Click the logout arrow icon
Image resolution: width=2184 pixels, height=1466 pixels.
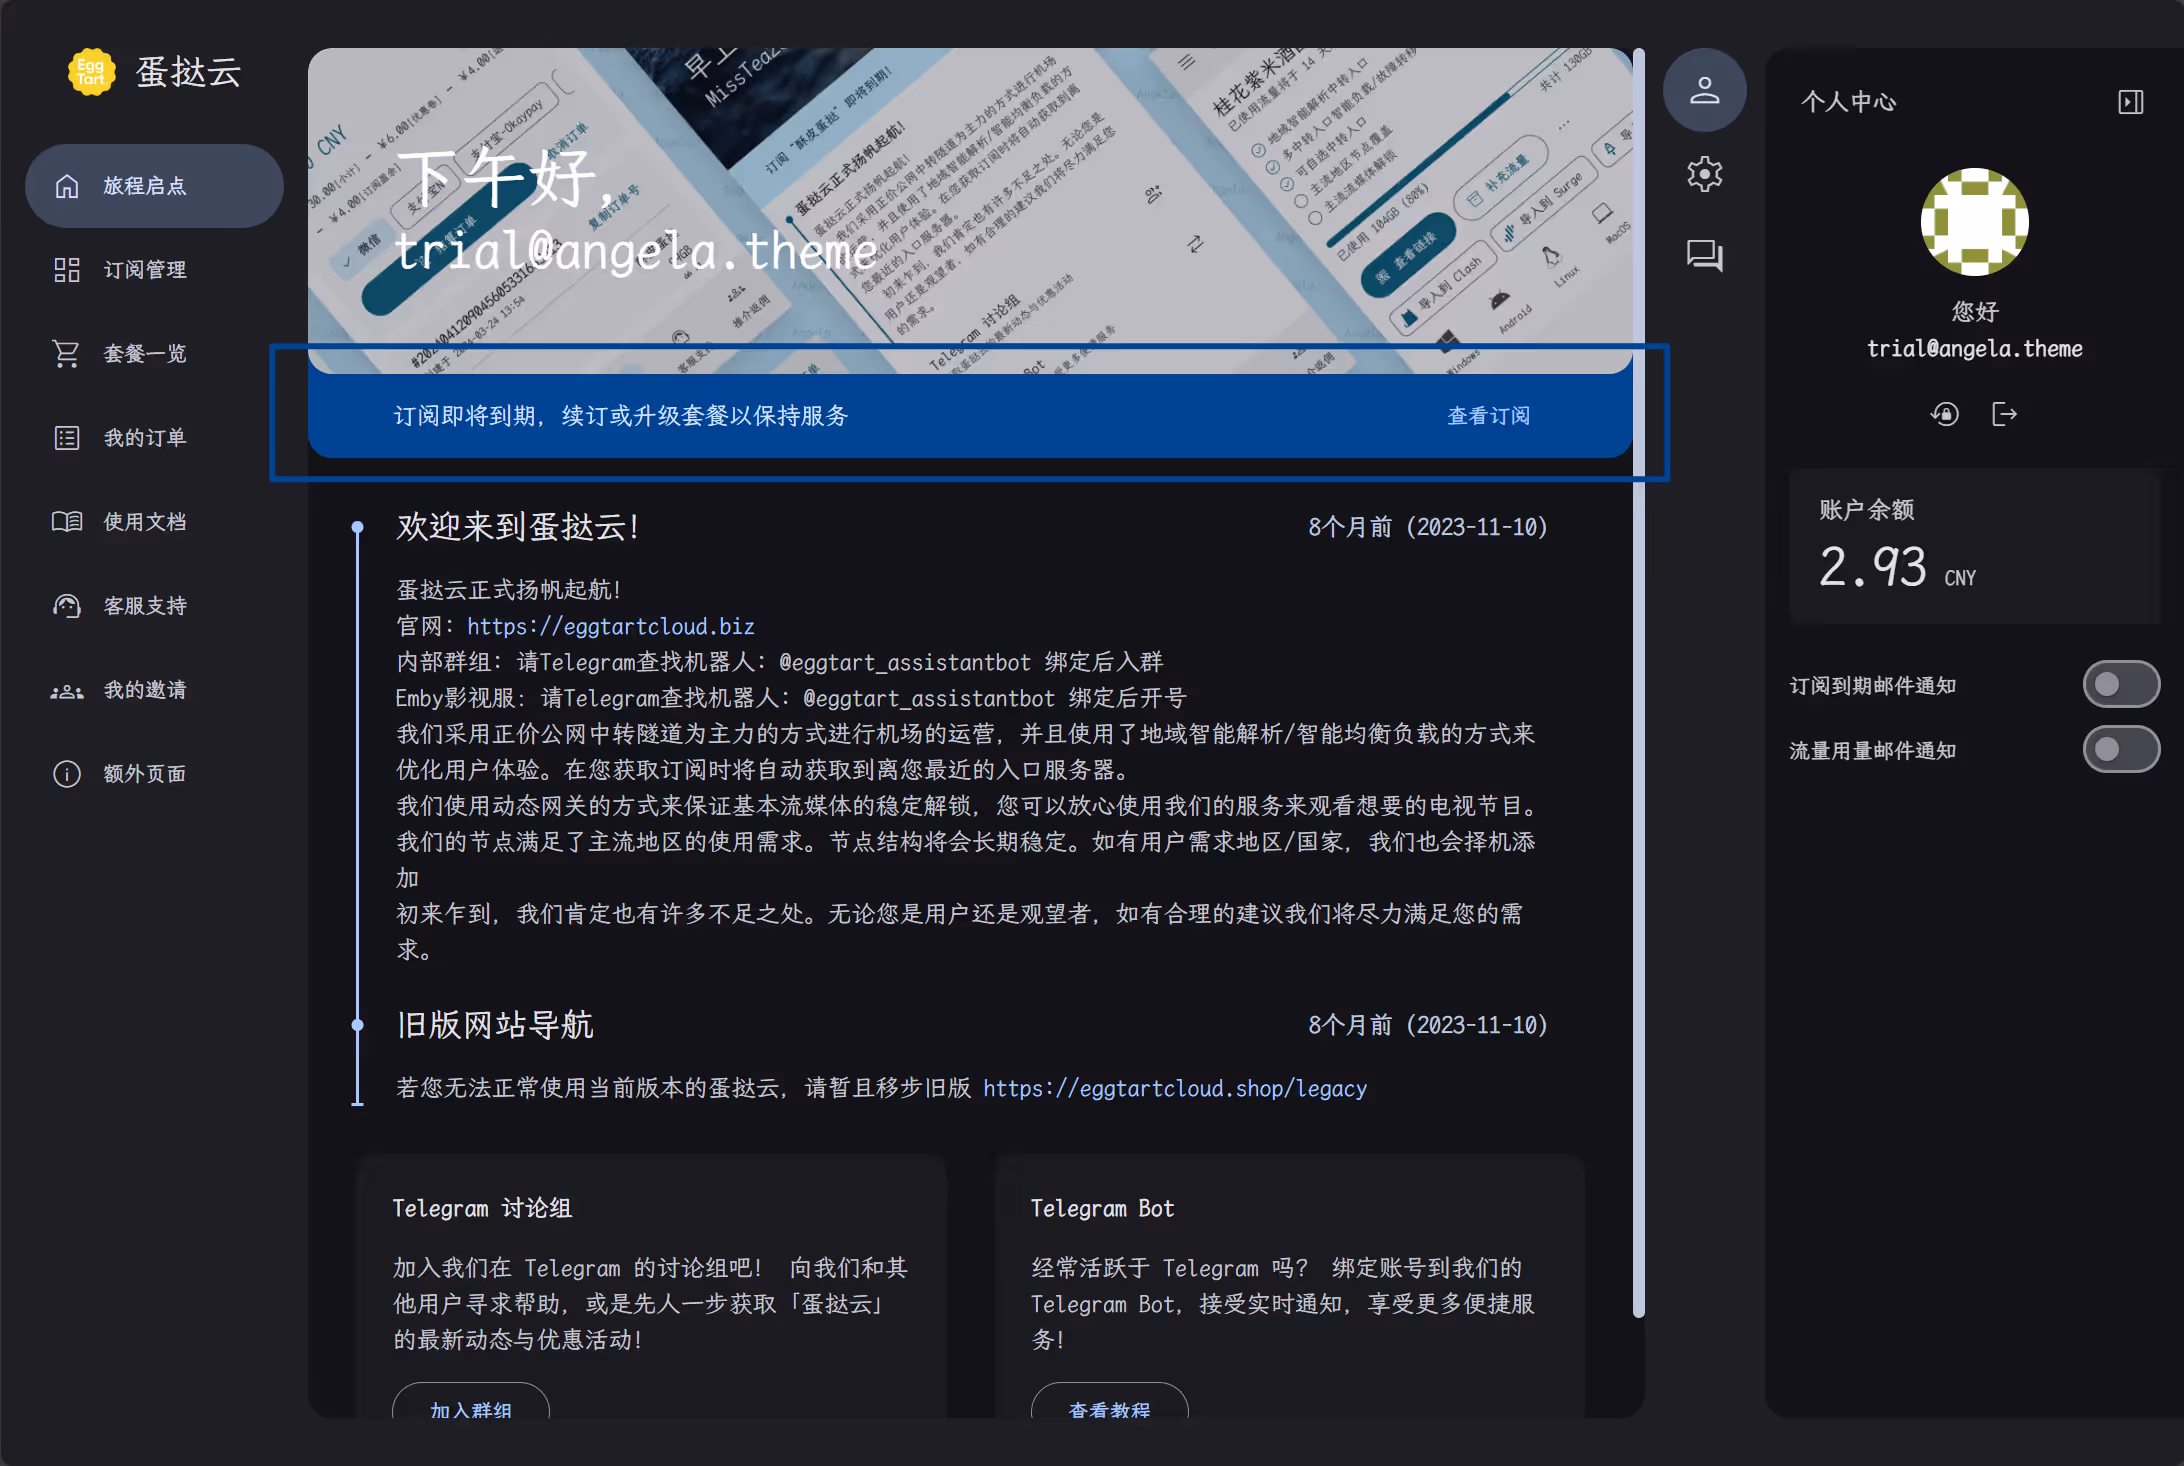(x=2004, y=414)
